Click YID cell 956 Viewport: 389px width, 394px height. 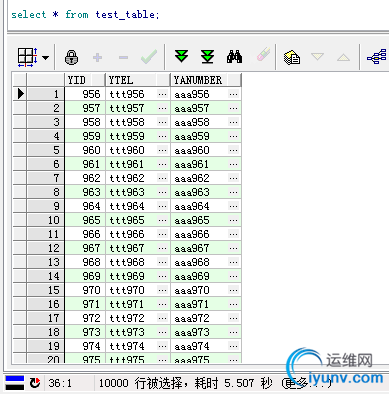85,94
